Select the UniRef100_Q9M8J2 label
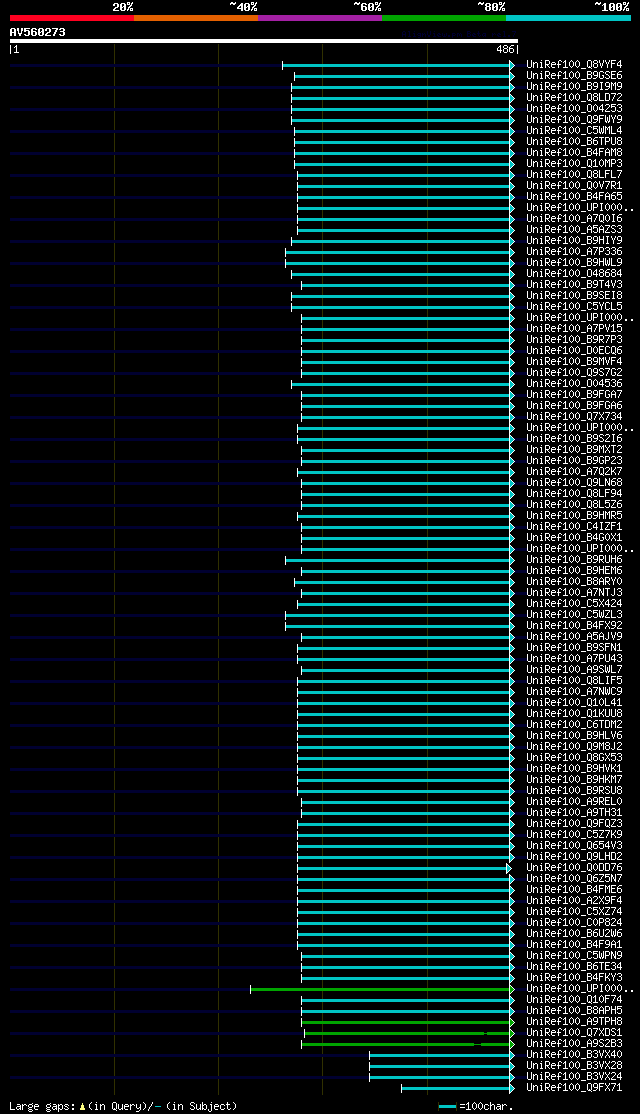640x1114 pixels. [575, 747]
